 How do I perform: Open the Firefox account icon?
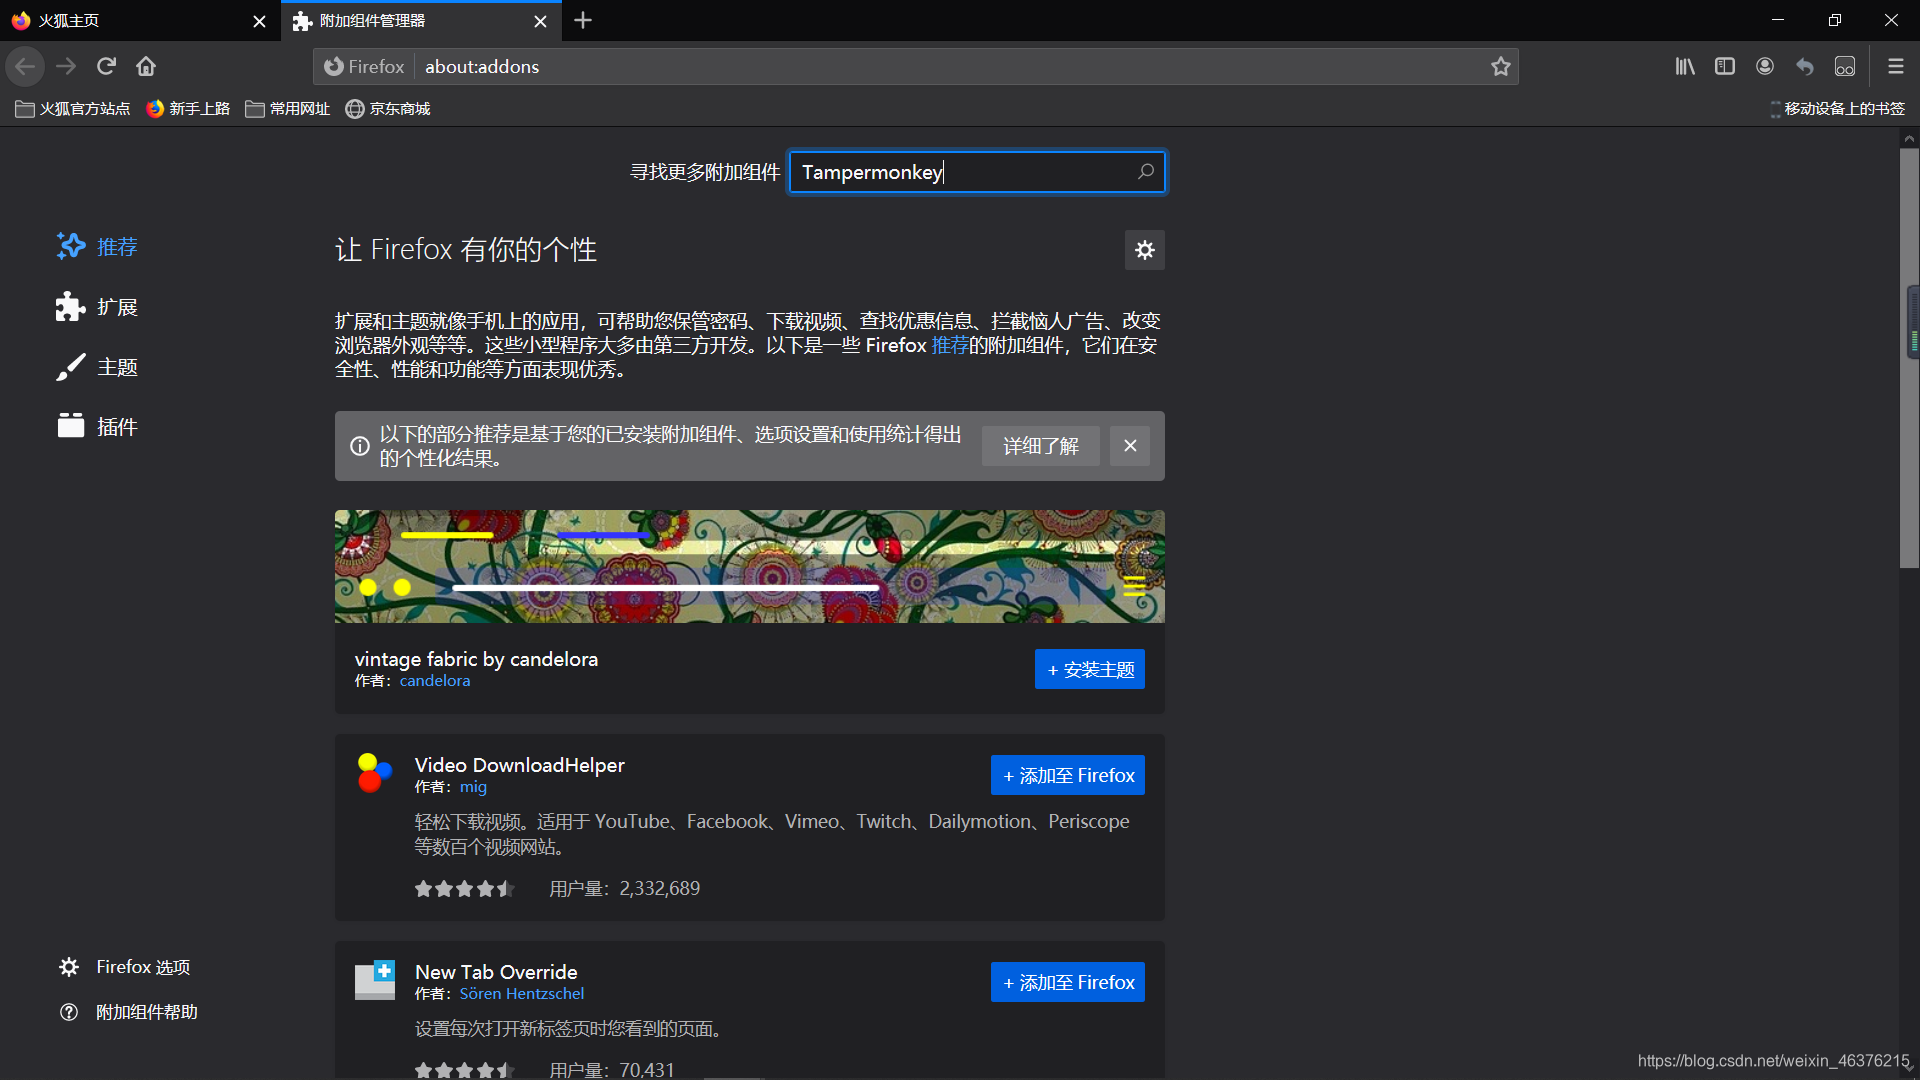coord(1765,66)
